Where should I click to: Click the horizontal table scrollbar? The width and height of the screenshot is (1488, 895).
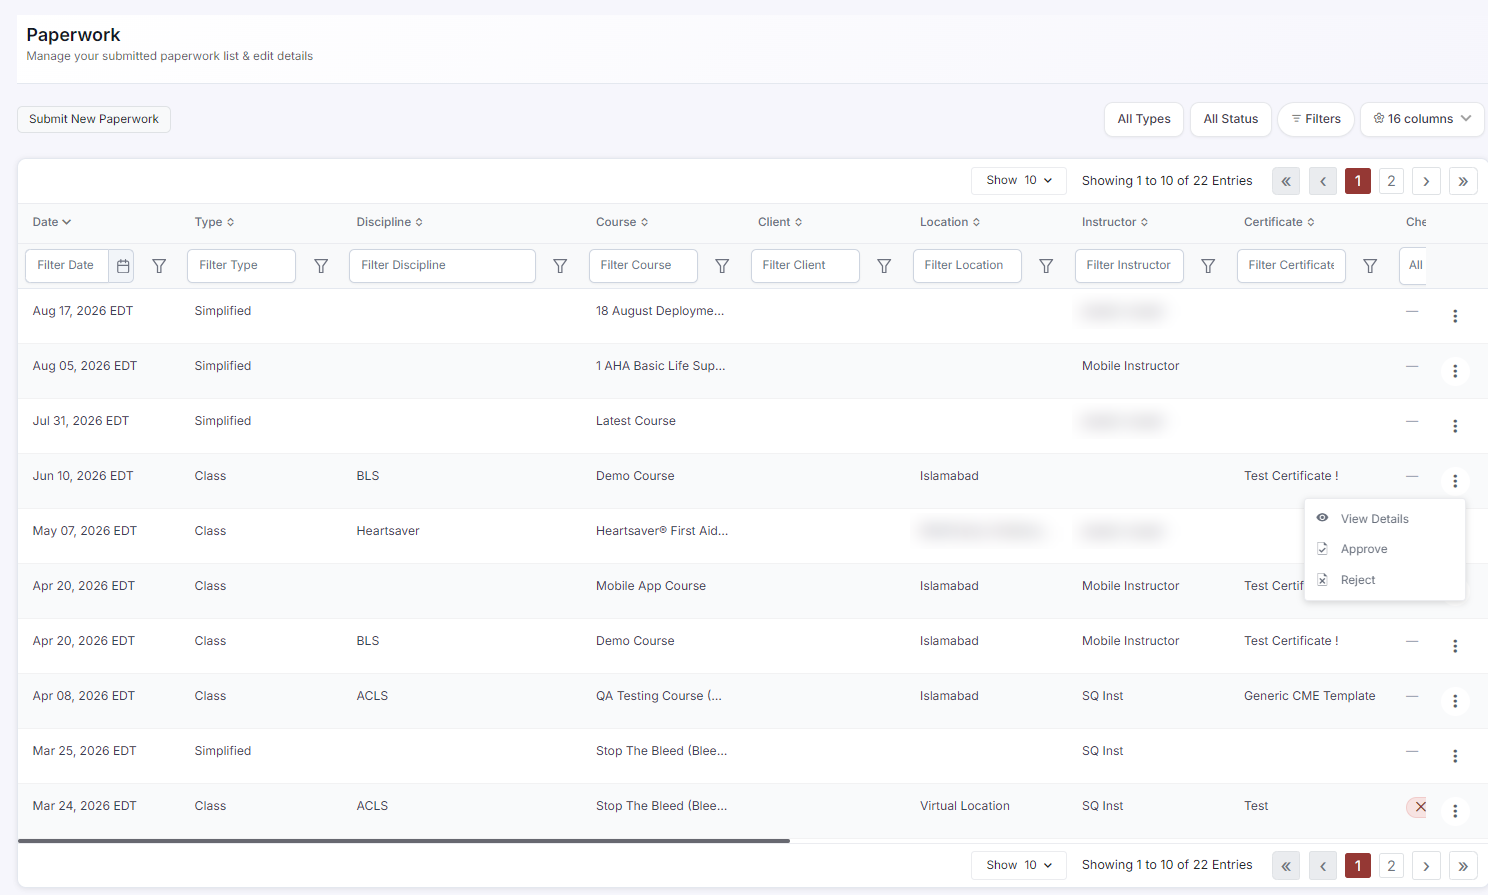click(x=404, y=841)
